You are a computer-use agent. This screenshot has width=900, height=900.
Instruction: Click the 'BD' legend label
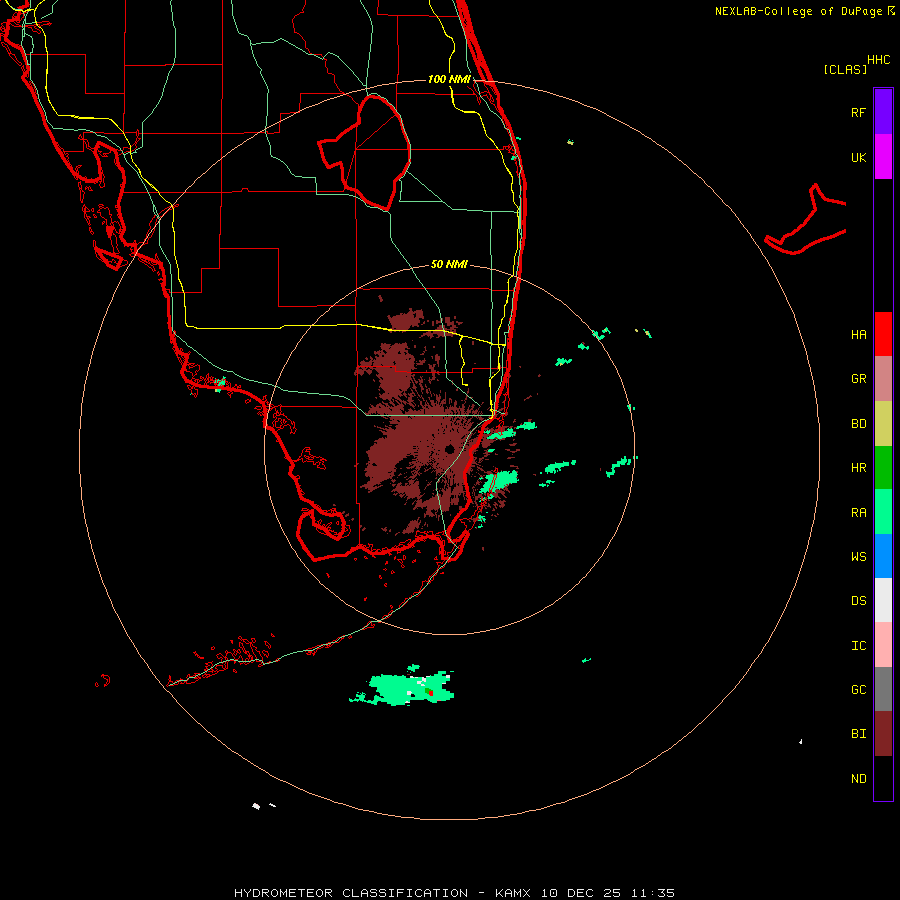858,424
